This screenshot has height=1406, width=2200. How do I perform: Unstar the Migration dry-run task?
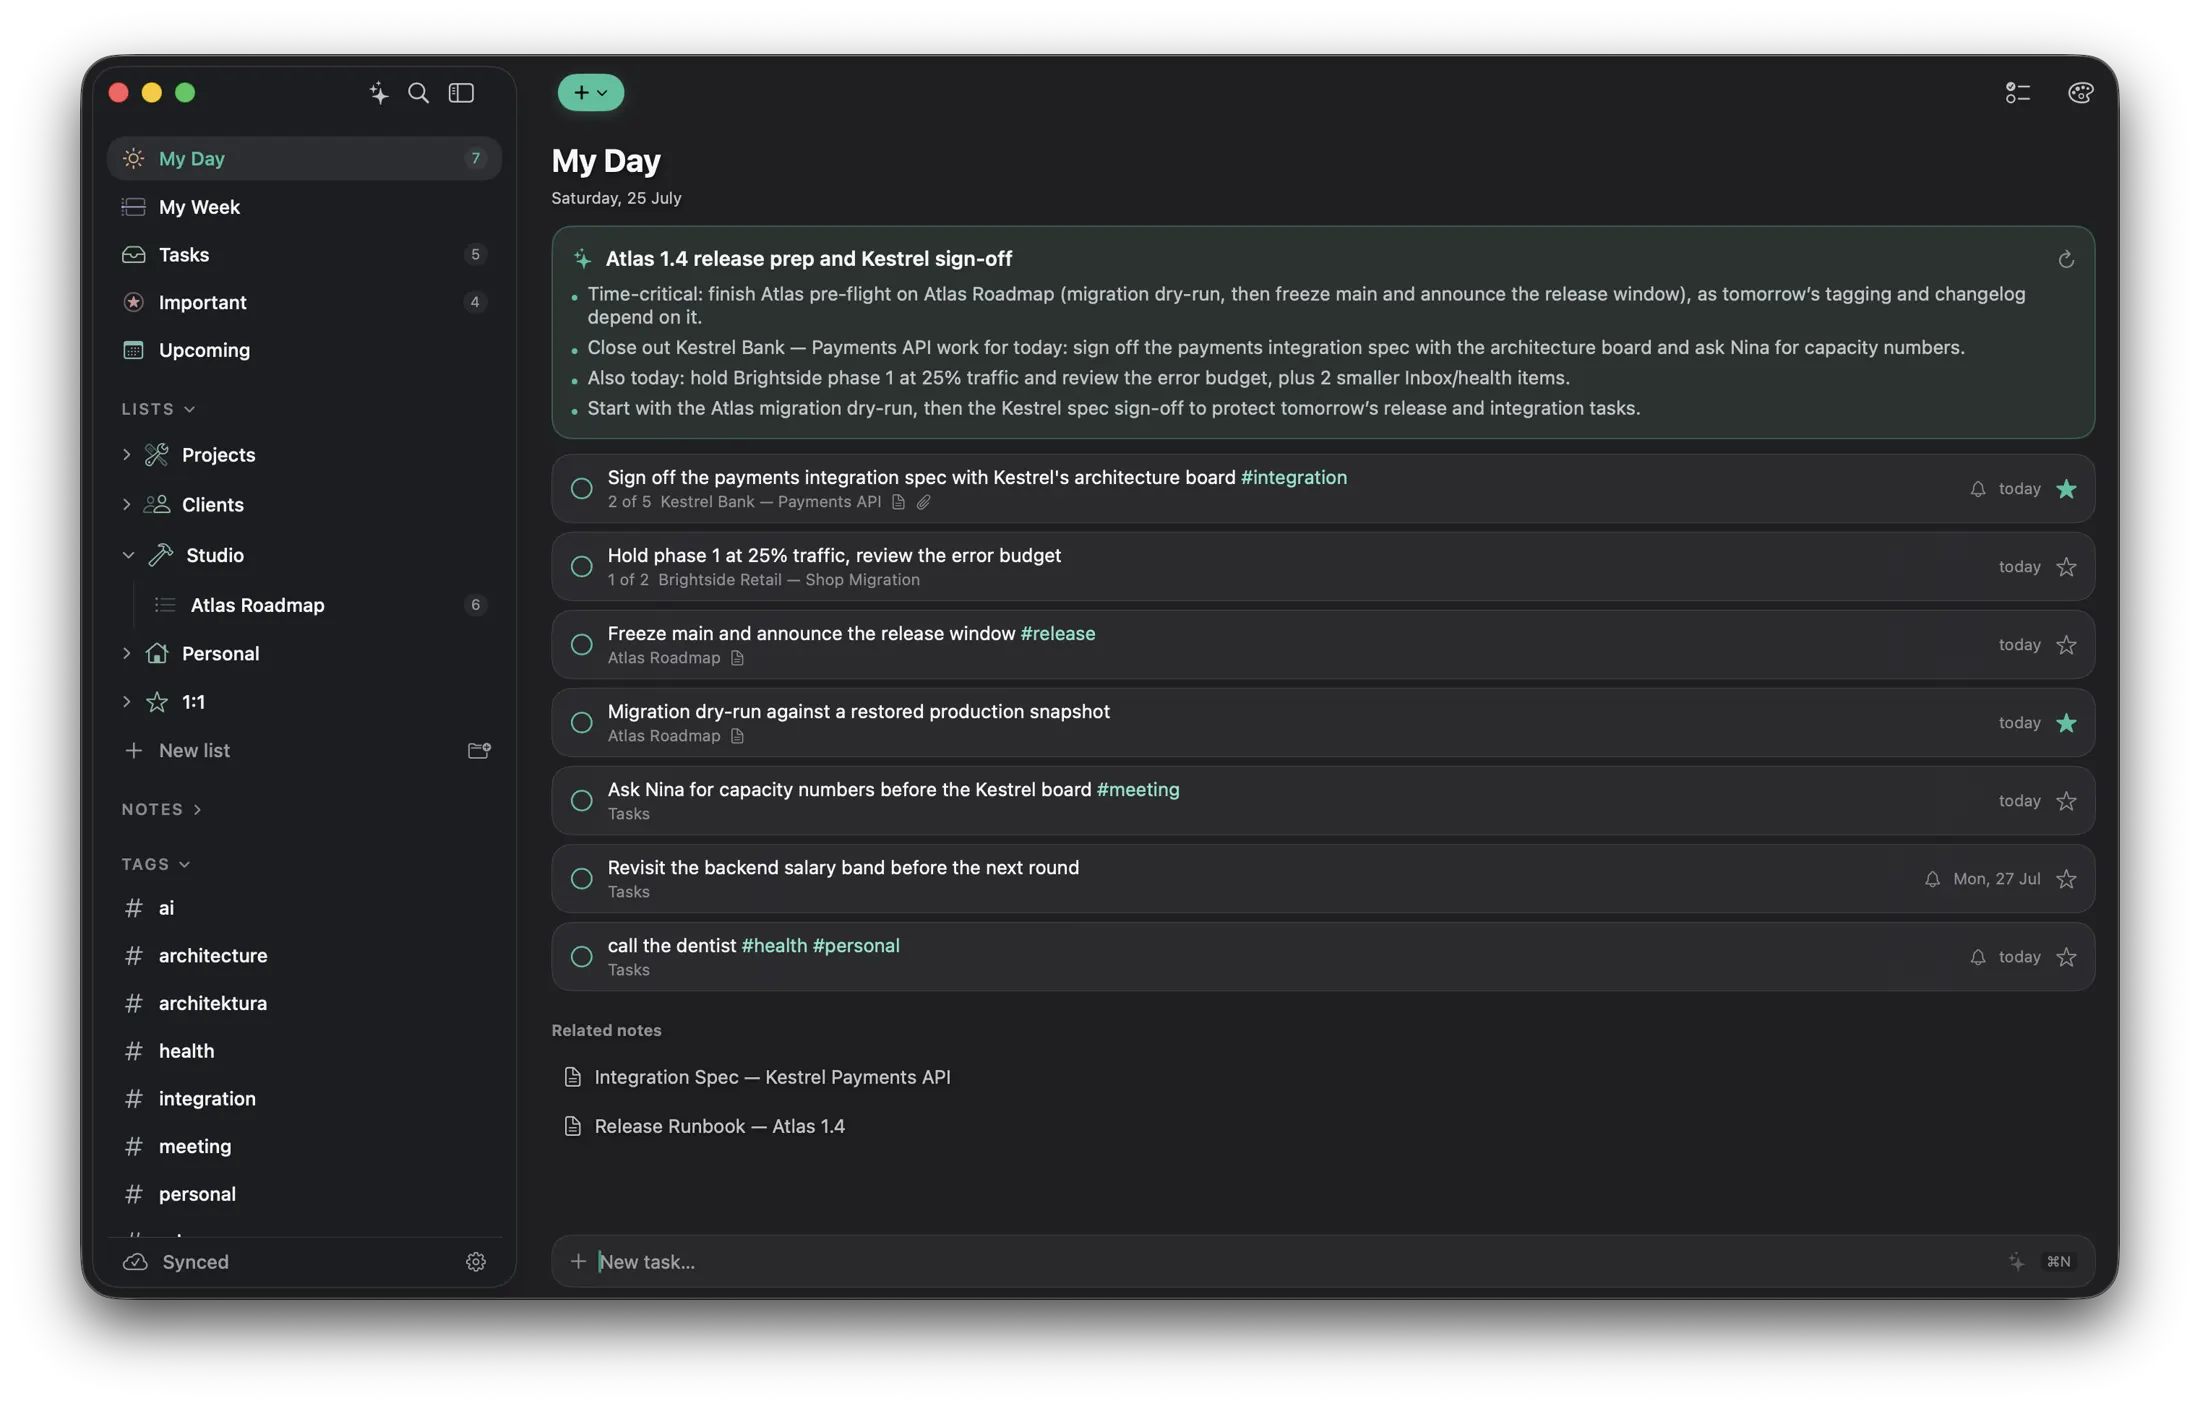pyautogui.click(x=2066, y=723)
